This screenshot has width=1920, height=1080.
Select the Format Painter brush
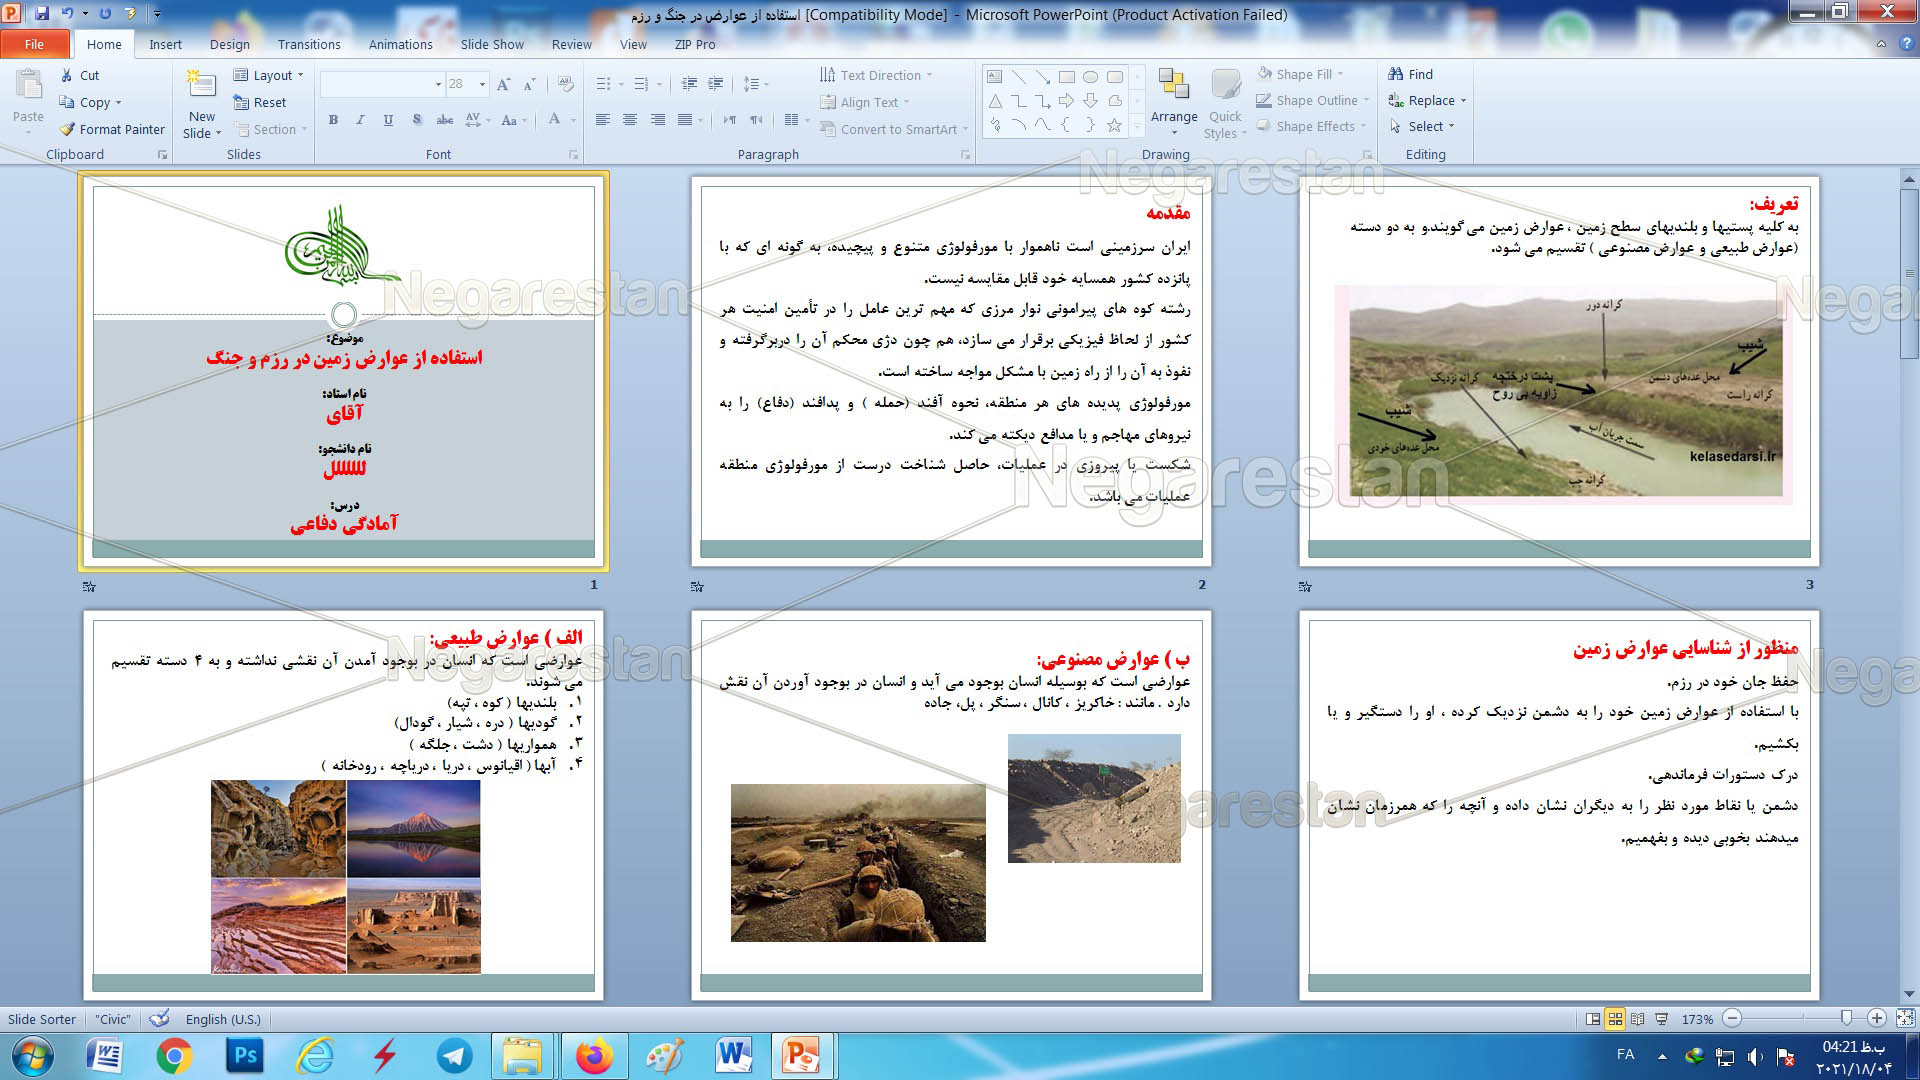67,129
